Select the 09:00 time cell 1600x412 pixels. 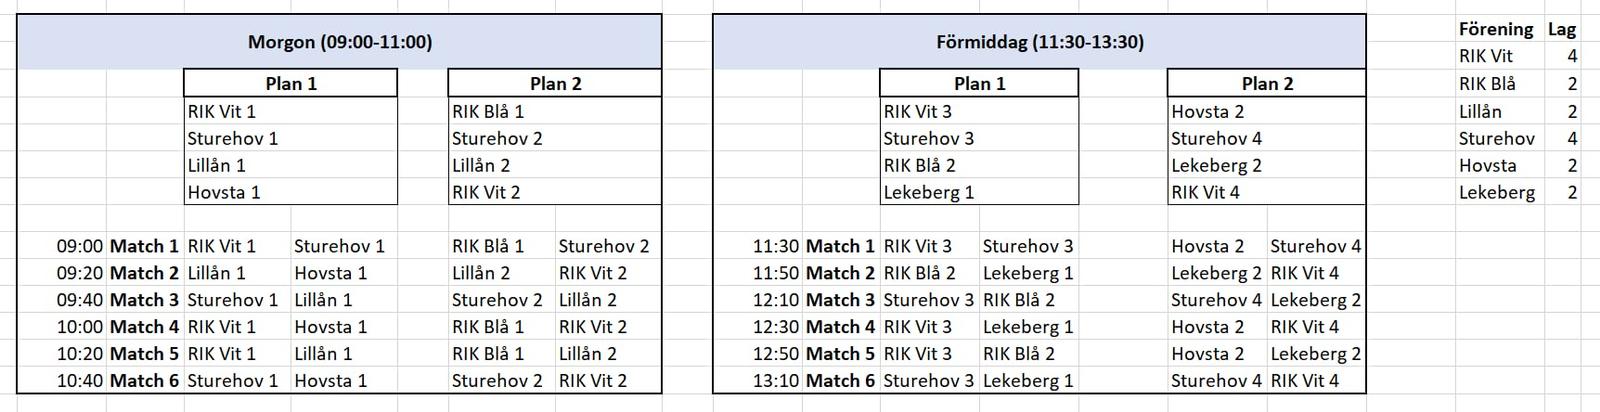click(80, 246)
